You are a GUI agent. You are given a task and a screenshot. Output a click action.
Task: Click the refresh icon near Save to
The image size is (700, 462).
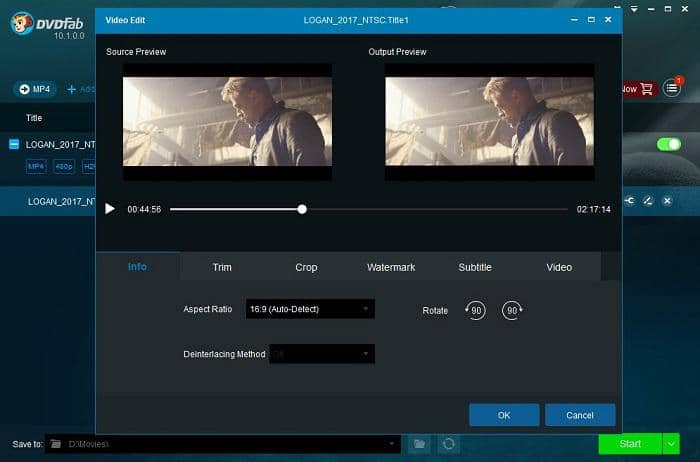pos(449,444)
